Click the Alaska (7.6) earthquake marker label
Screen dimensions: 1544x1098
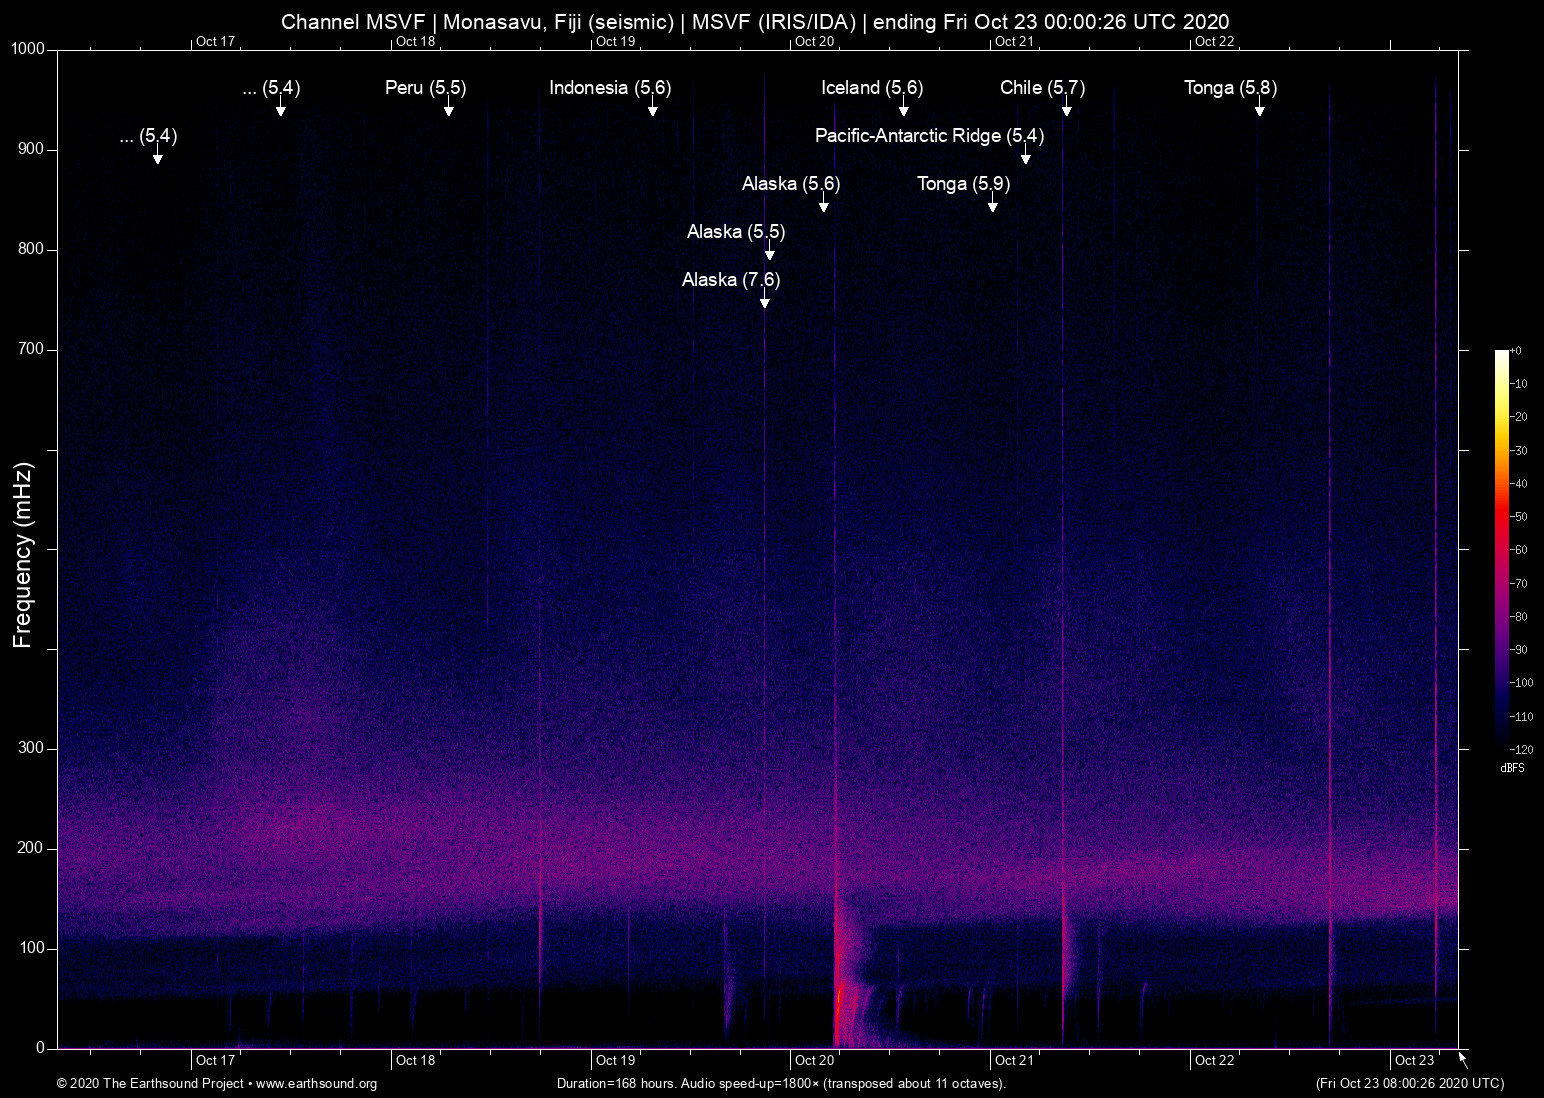[x=731, y=280]
